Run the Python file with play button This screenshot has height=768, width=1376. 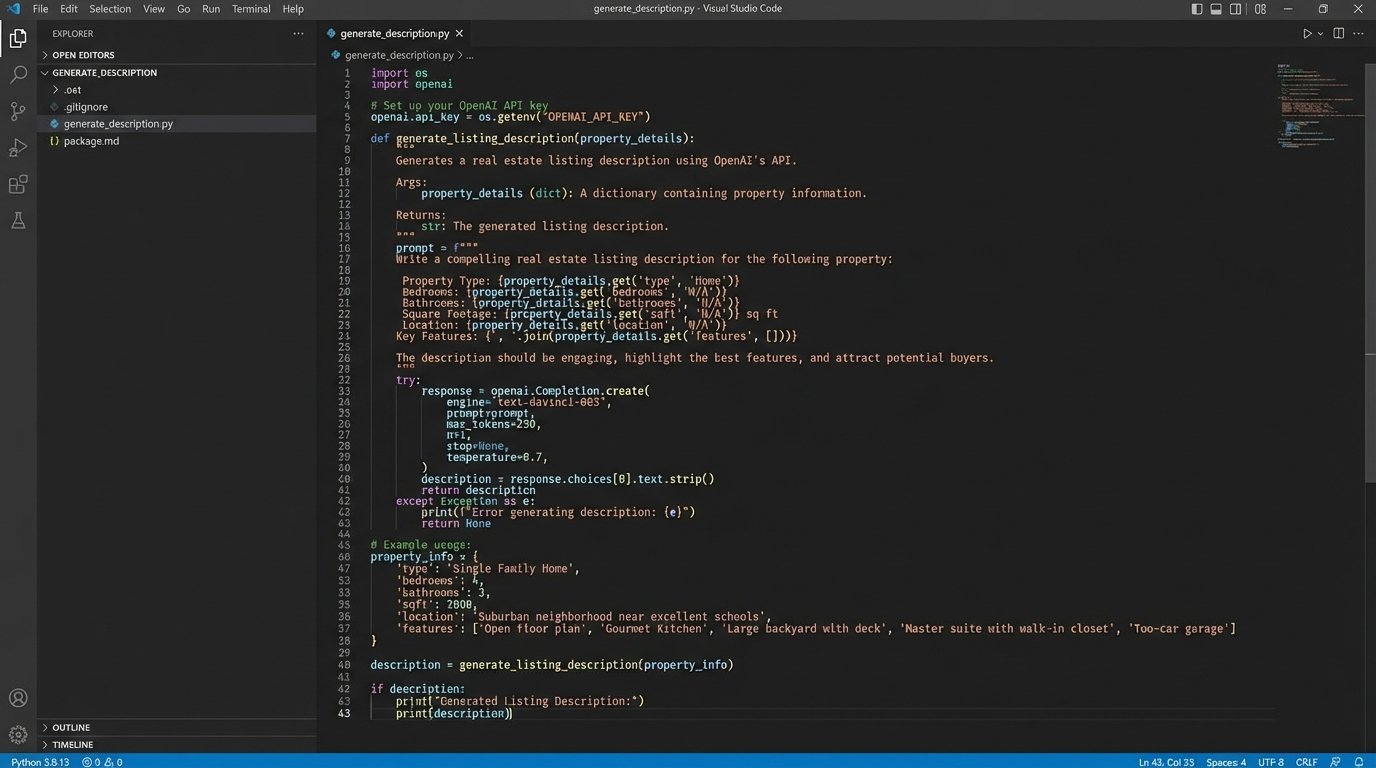(x=1306, y=33)
